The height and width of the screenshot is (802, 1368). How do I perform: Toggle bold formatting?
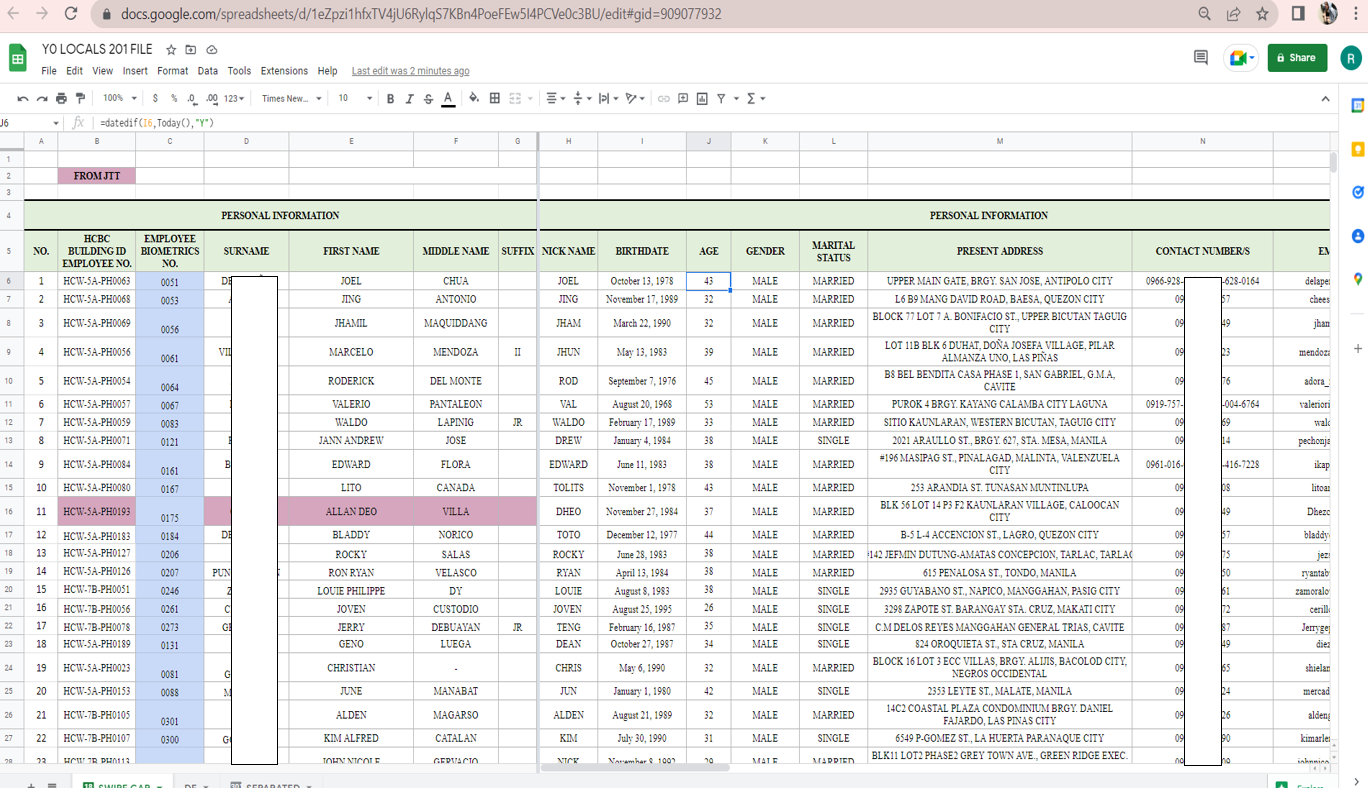point(390,99)
